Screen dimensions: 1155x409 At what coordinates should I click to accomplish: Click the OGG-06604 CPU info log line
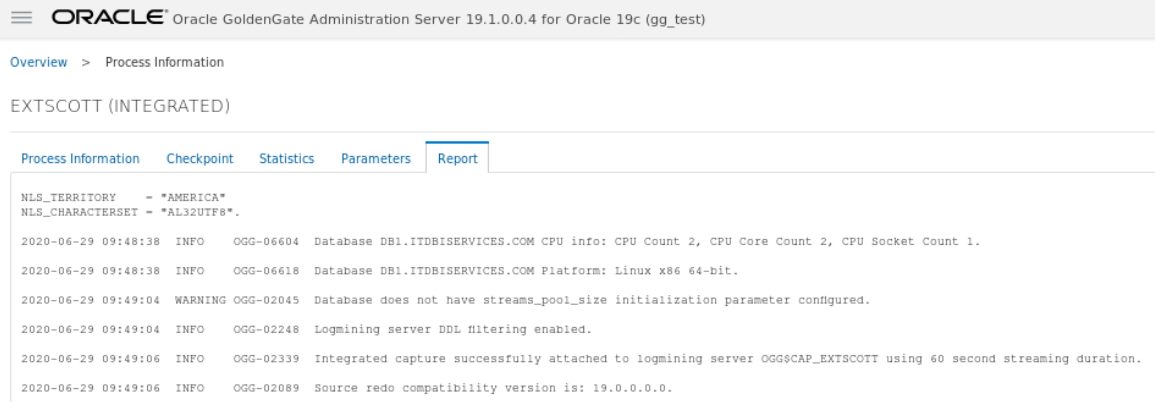[501, 242]
